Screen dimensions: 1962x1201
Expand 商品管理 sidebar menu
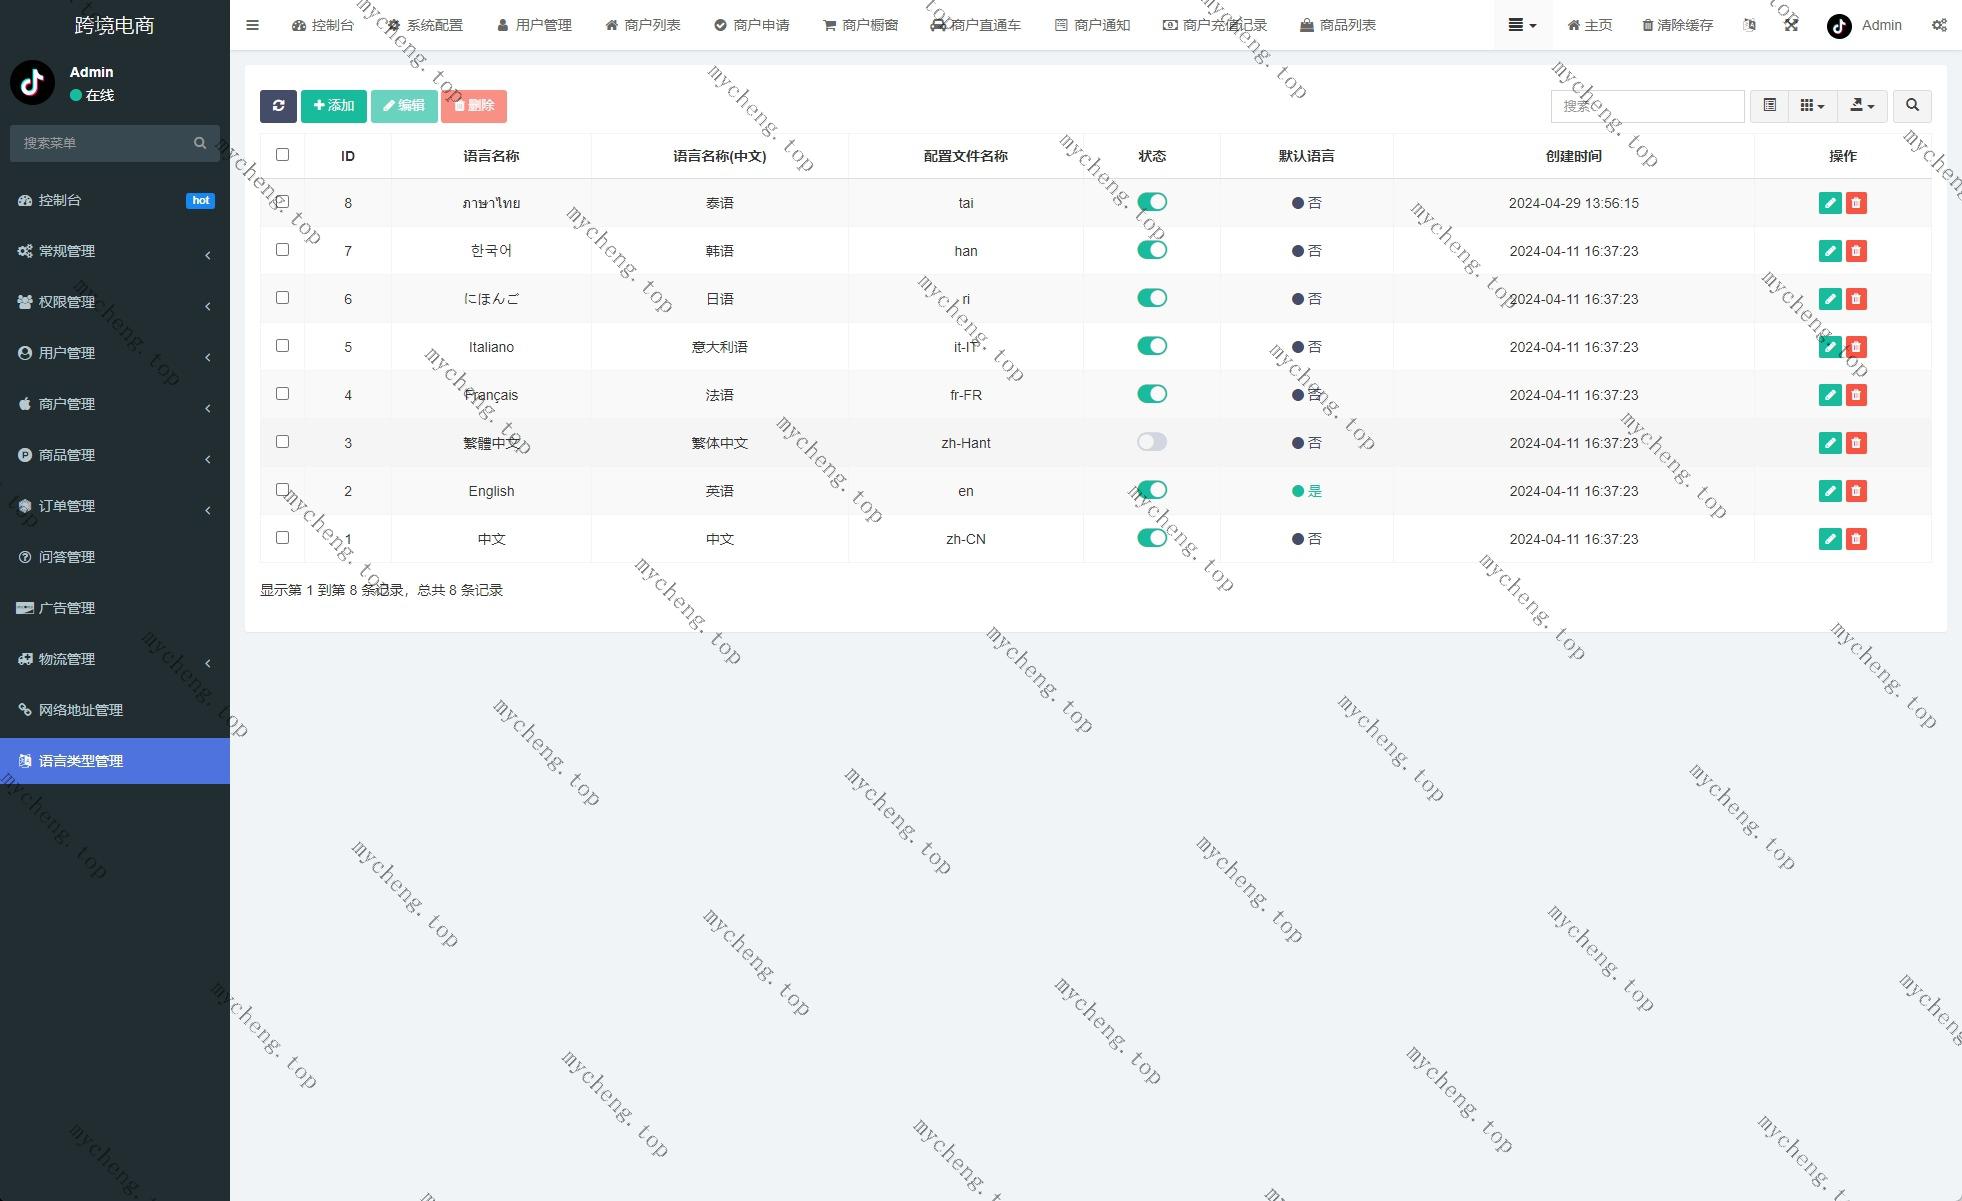click(115, 455)
